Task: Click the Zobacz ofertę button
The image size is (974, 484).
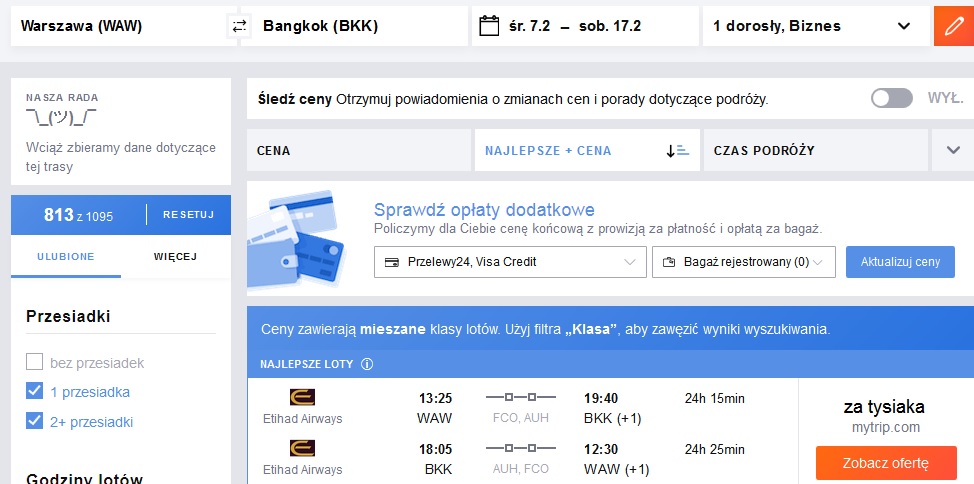Action: pos(886,463)
